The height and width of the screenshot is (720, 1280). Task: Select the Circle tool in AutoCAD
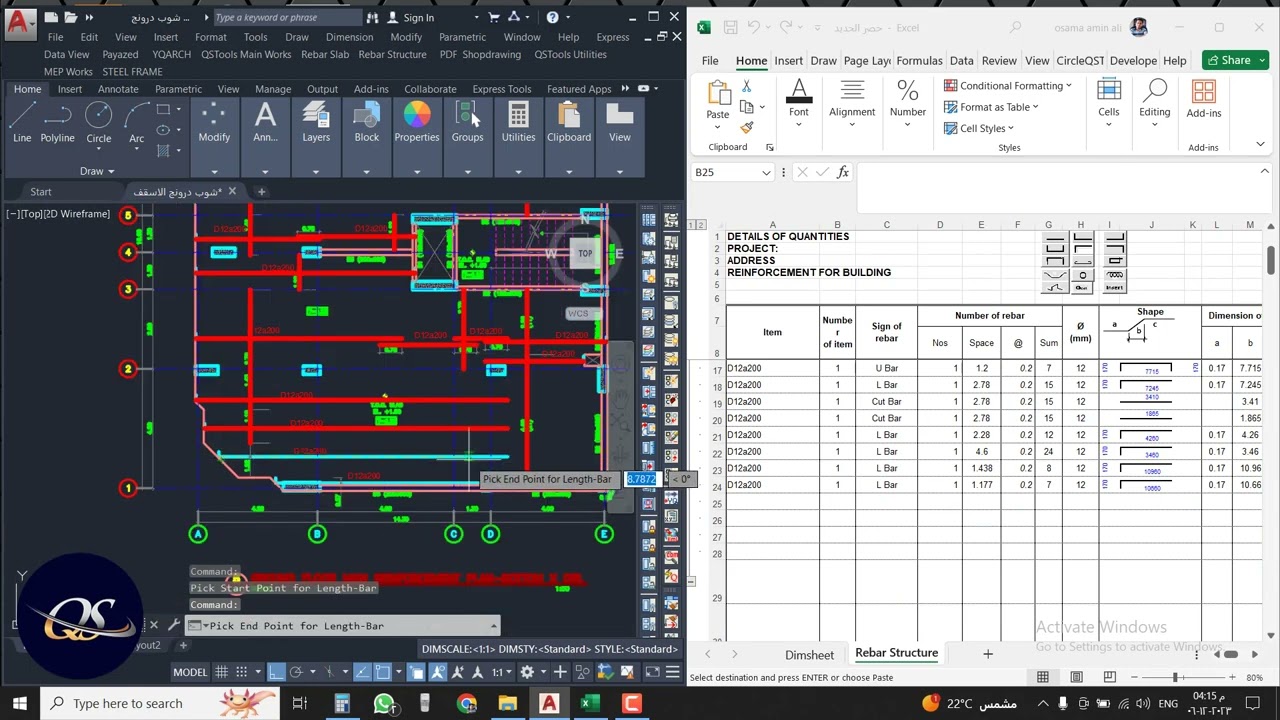click(x=98, y=123)
